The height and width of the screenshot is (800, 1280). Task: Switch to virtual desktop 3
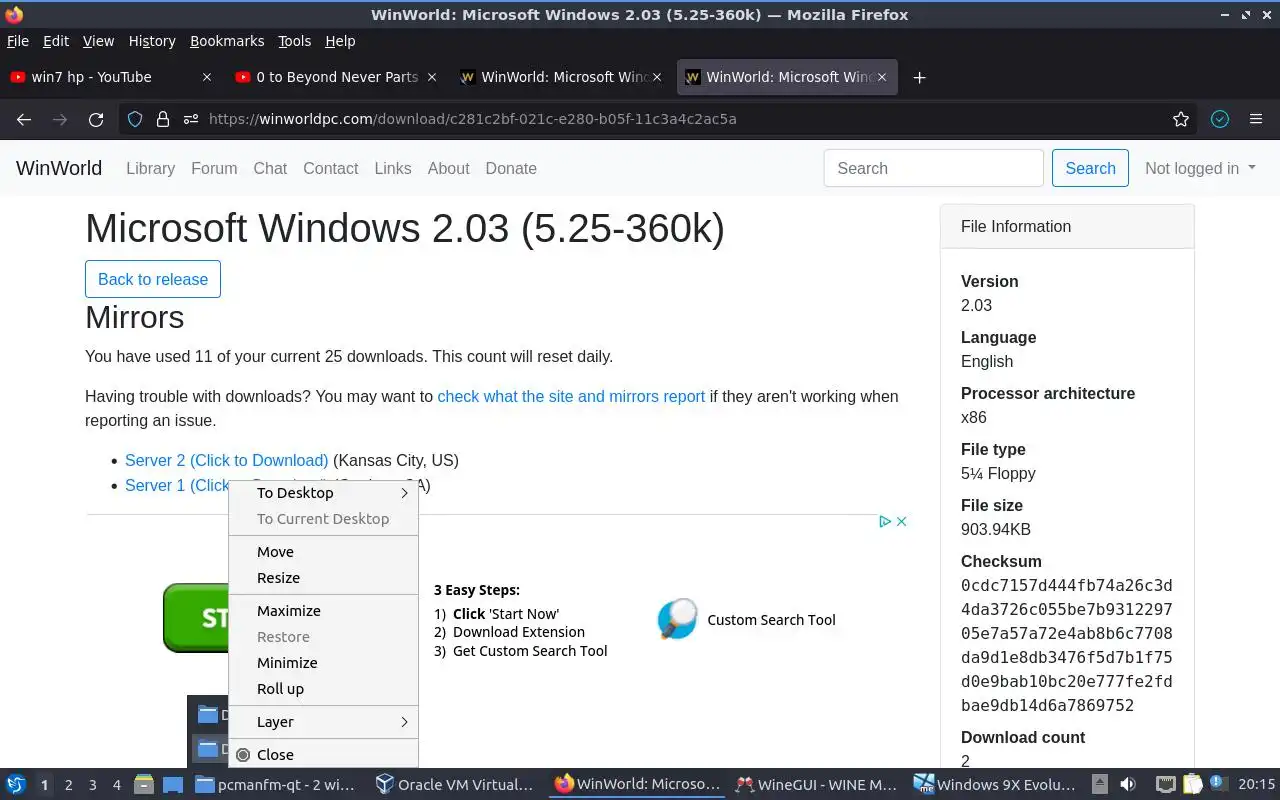[92, 785]
